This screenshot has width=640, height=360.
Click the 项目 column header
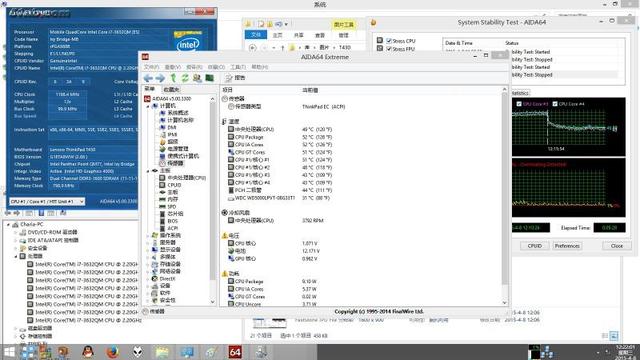click(227, 90)
